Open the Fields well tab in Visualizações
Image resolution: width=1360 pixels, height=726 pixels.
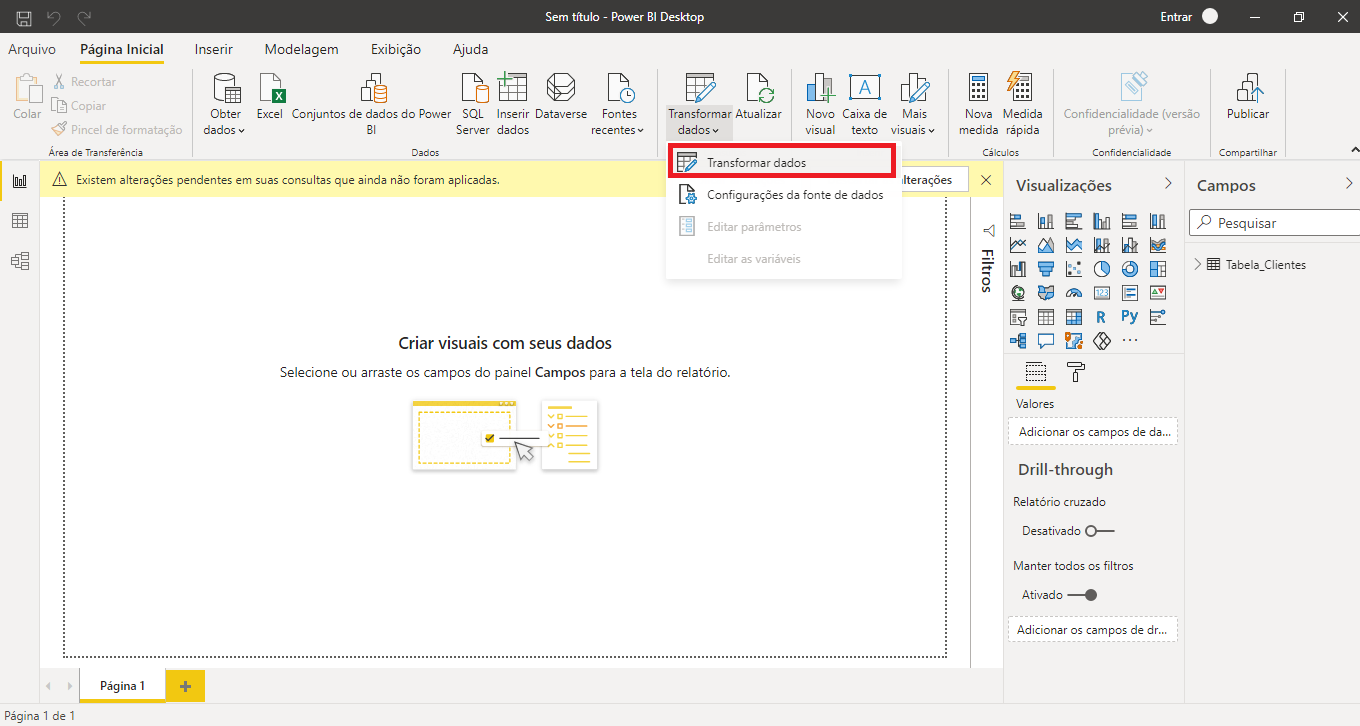click(x=1036, y=373)
